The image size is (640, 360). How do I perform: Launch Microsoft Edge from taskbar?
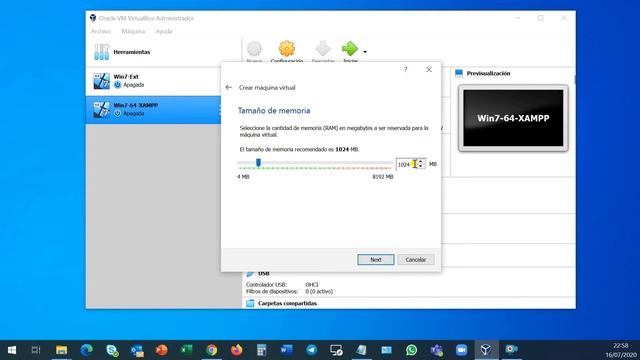(87, 350)
